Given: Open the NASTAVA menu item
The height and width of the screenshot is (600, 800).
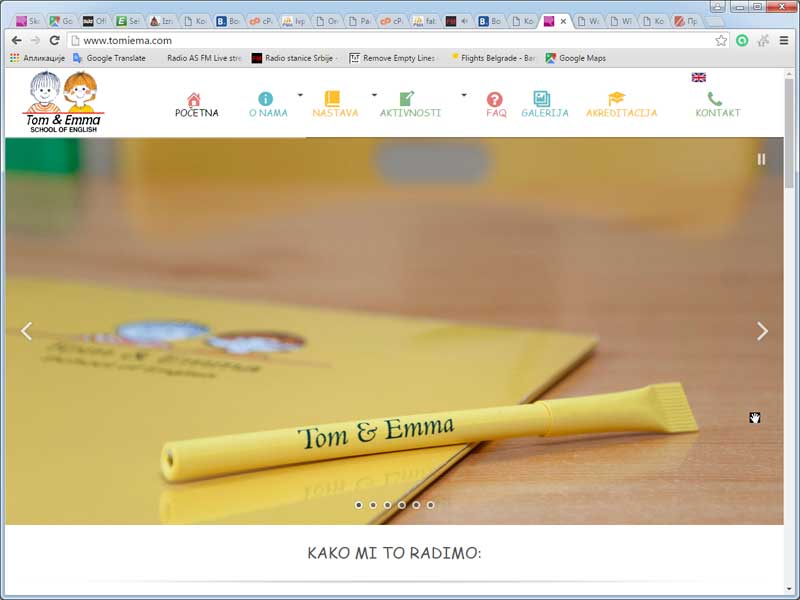Looking at the screenshot, I should click(x=335, y=113).
